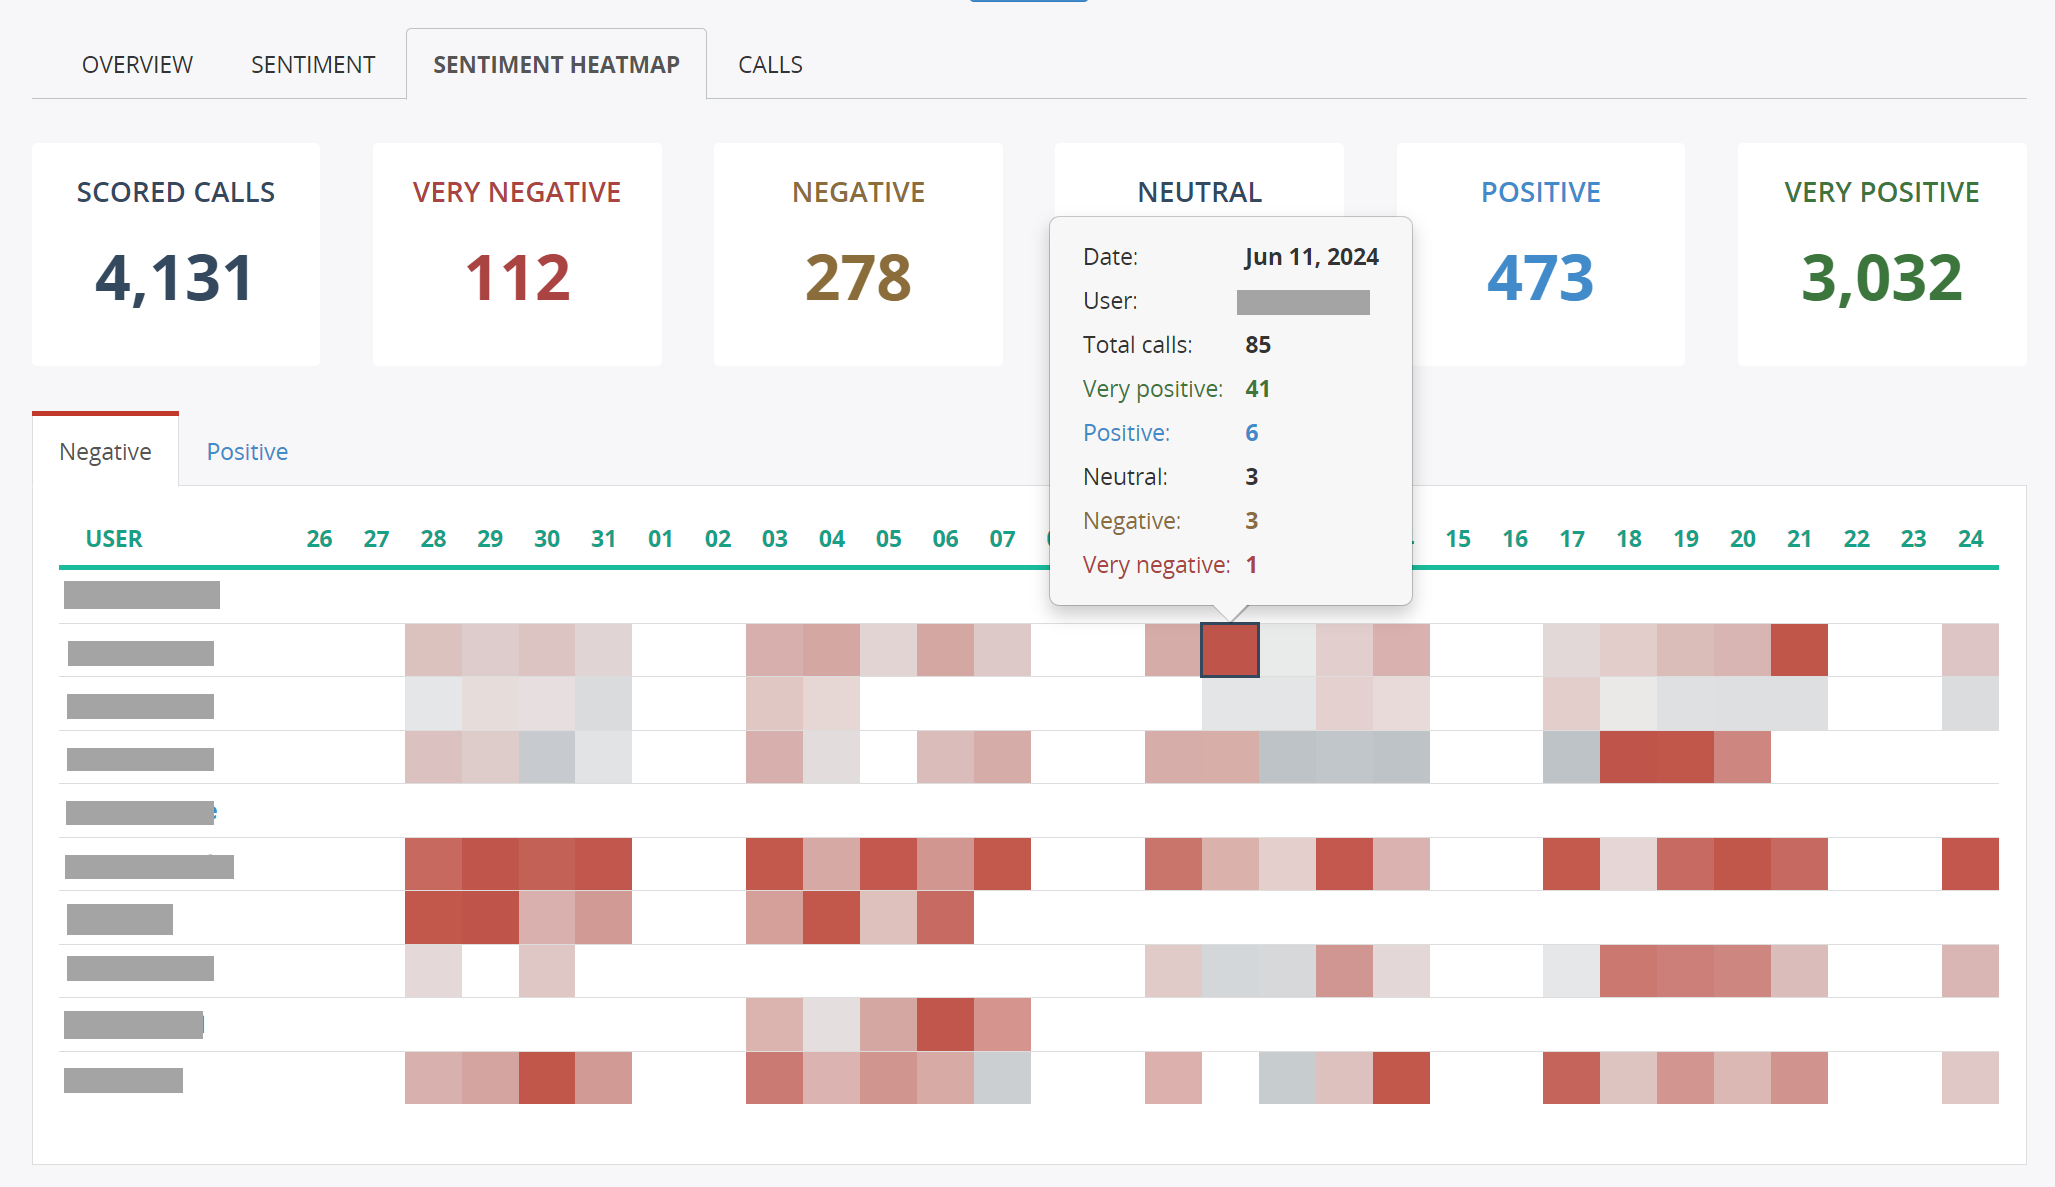Click the date column header 15

[1458, 539]
